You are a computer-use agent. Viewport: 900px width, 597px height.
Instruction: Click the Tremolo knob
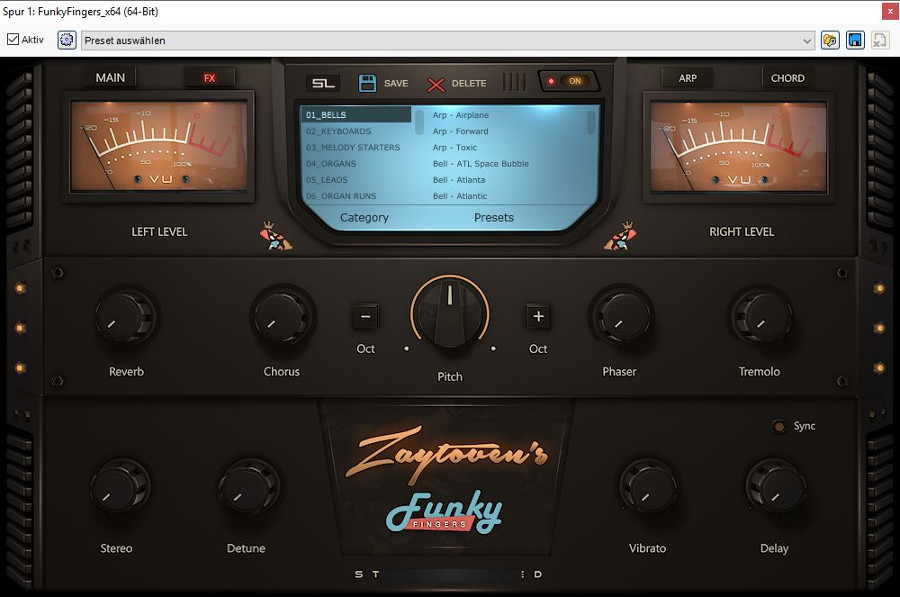761,316
